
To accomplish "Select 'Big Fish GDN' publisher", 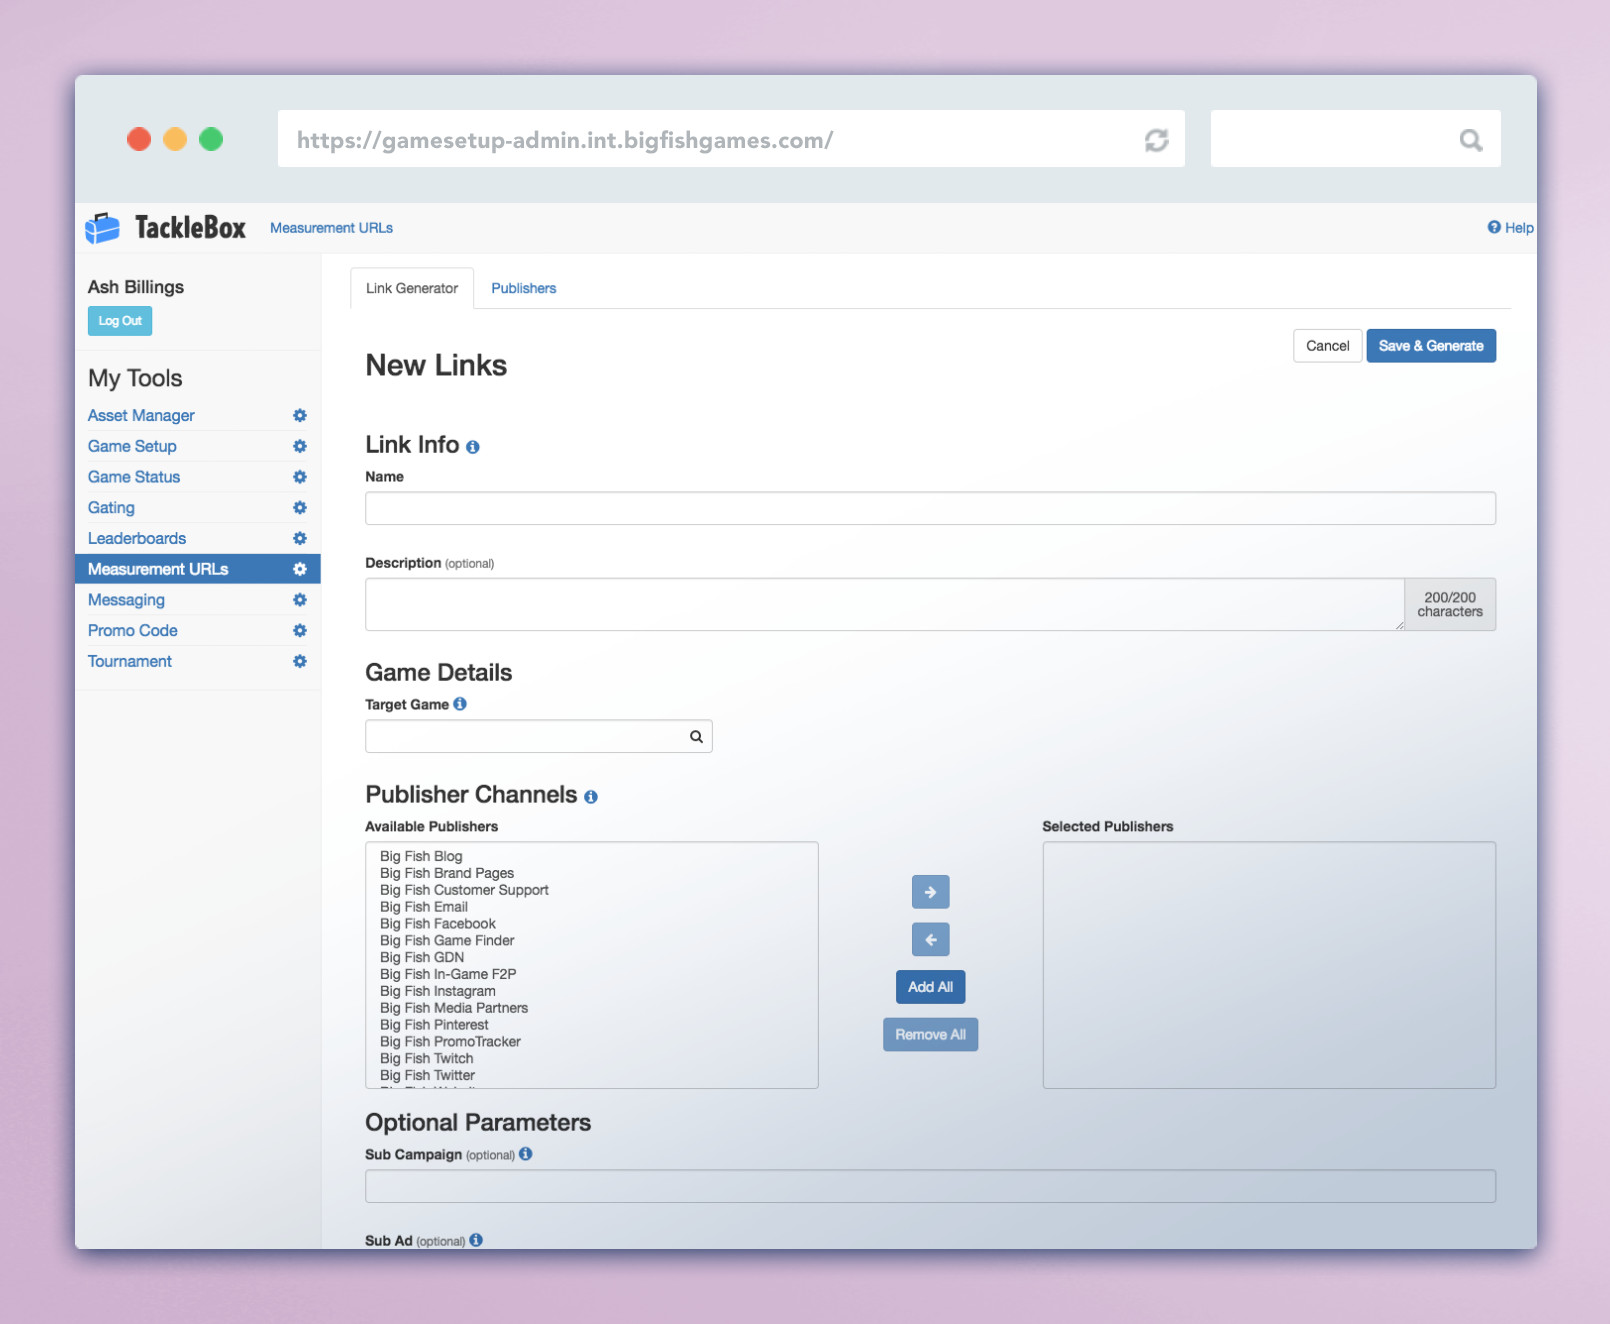I will (422, 958).
